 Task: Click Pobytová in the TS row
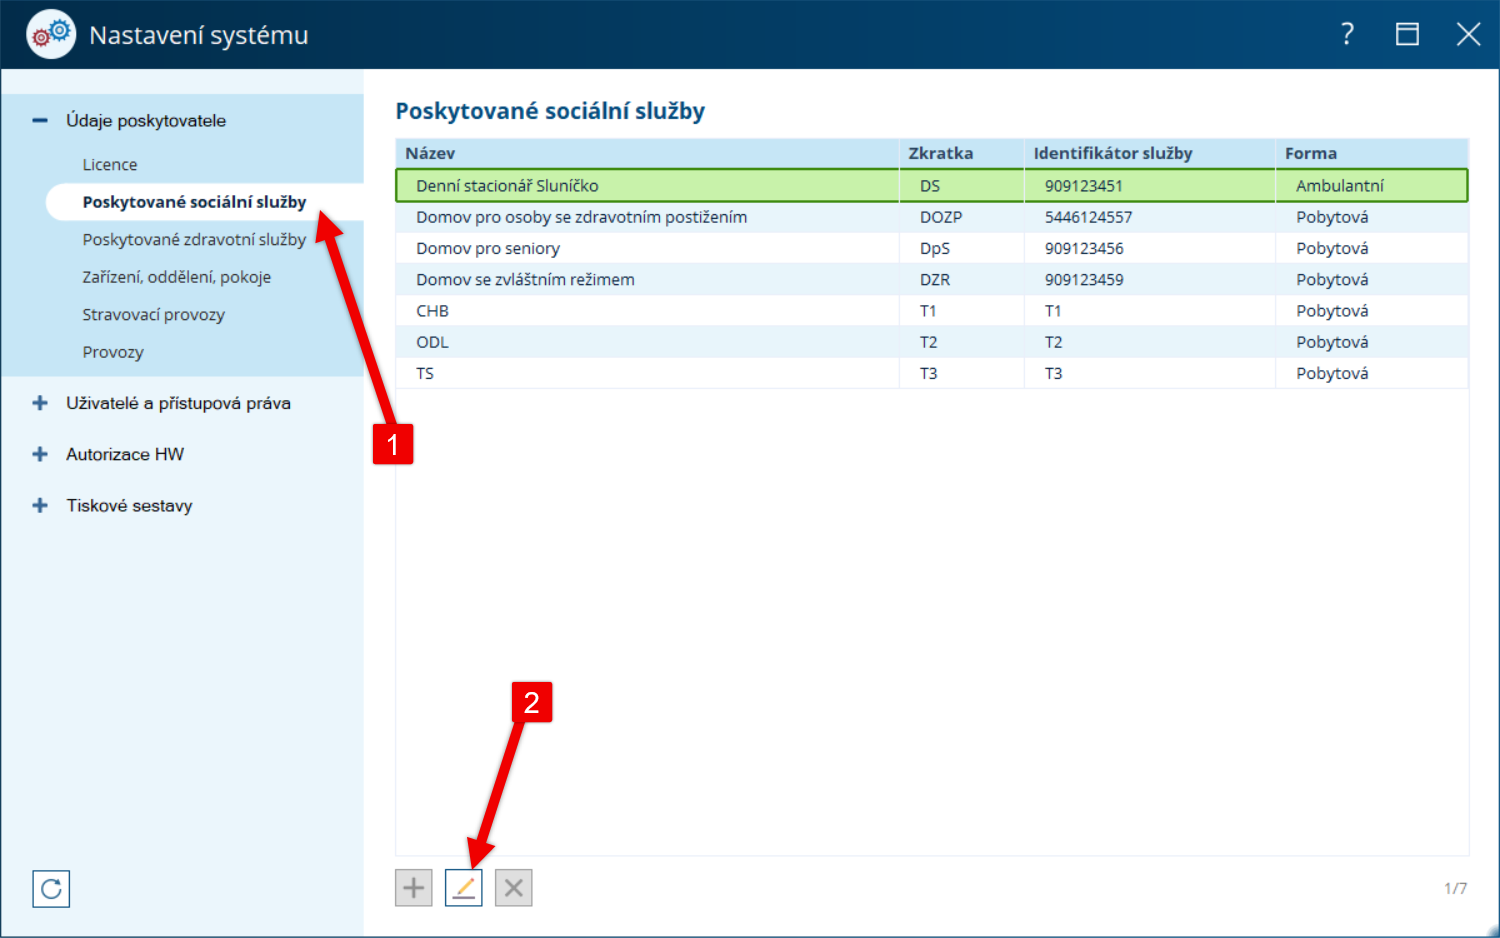(1332, 373)
